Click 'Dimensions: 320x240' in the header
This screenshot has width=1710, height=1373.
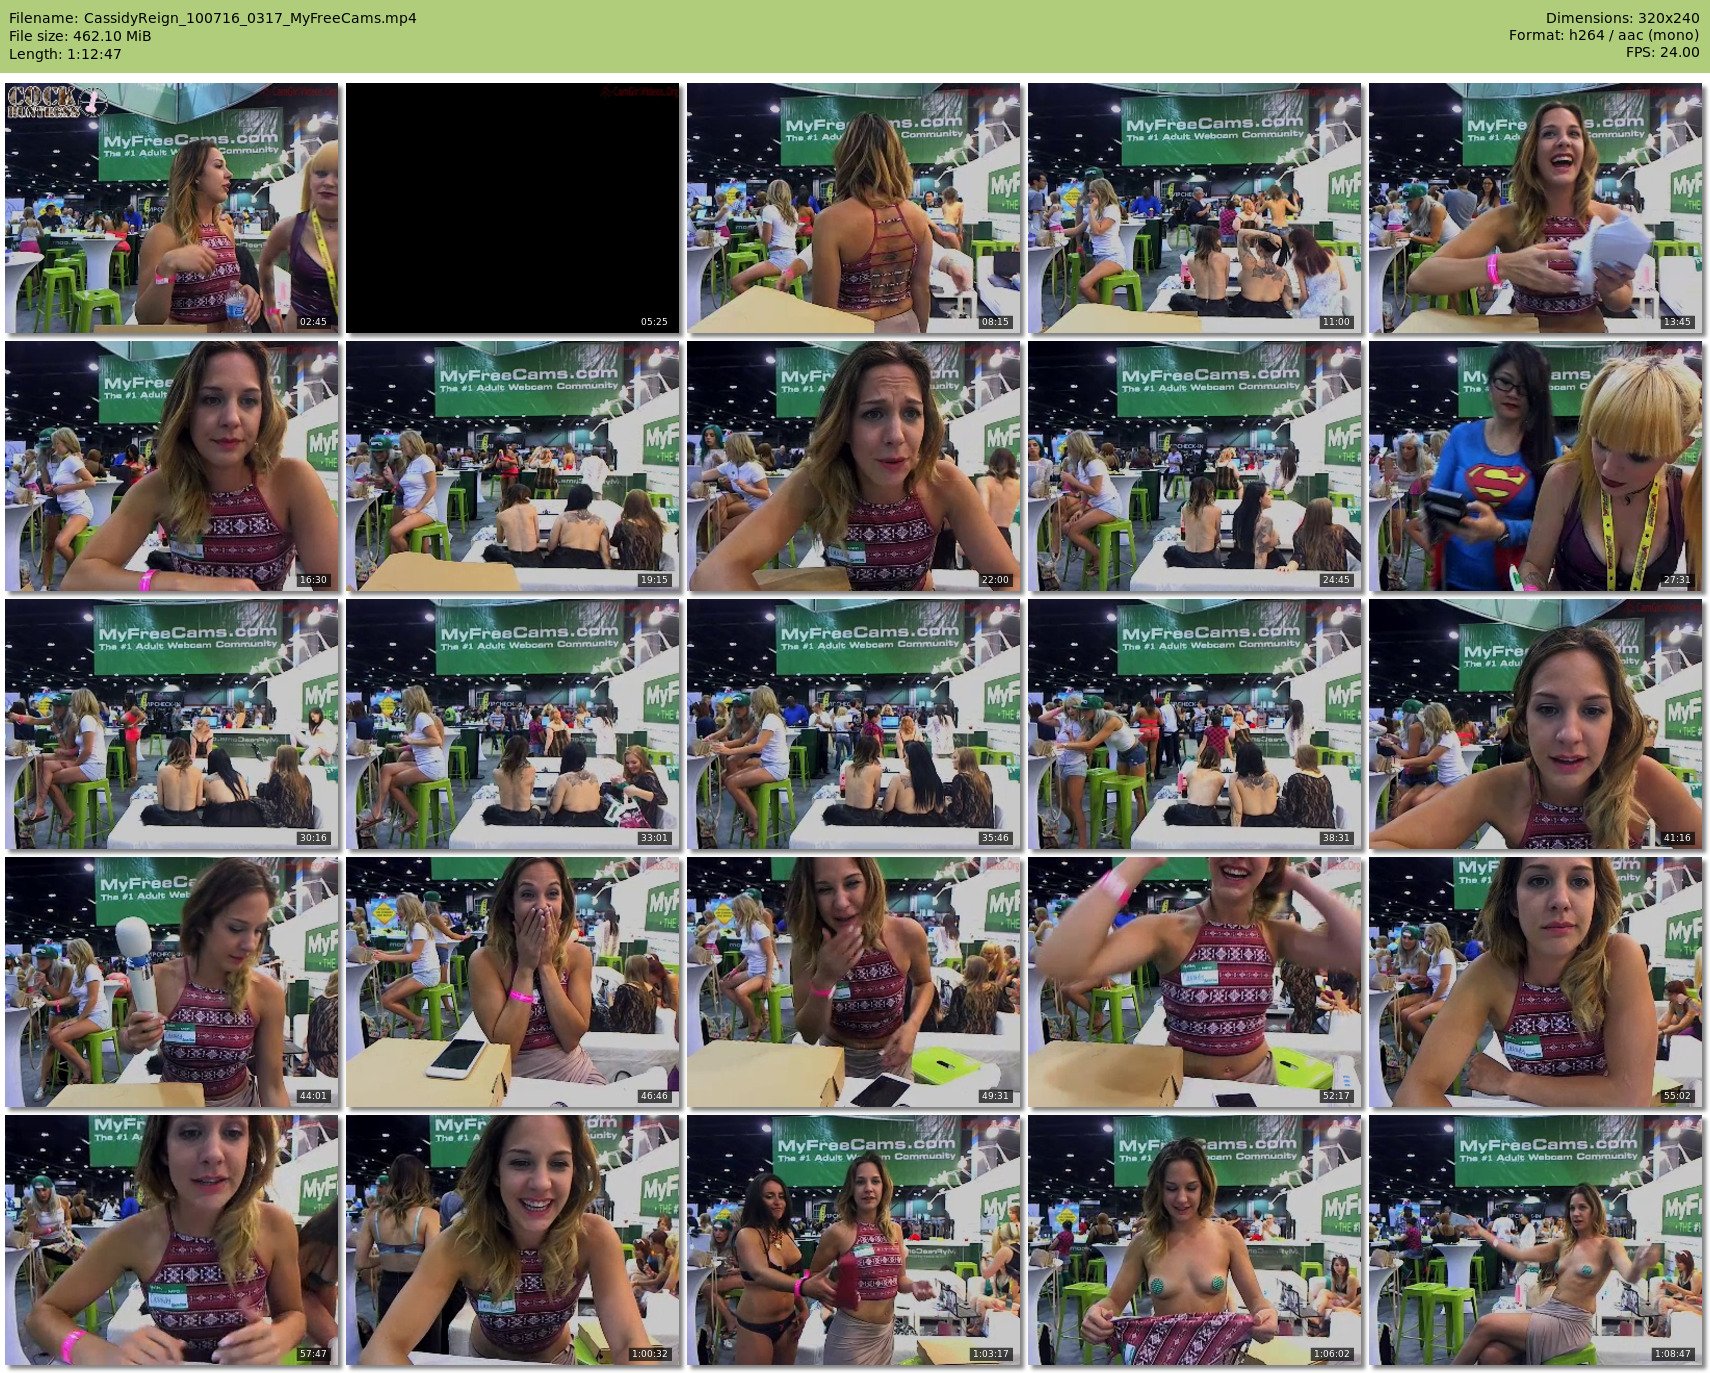click(1622, 18)
